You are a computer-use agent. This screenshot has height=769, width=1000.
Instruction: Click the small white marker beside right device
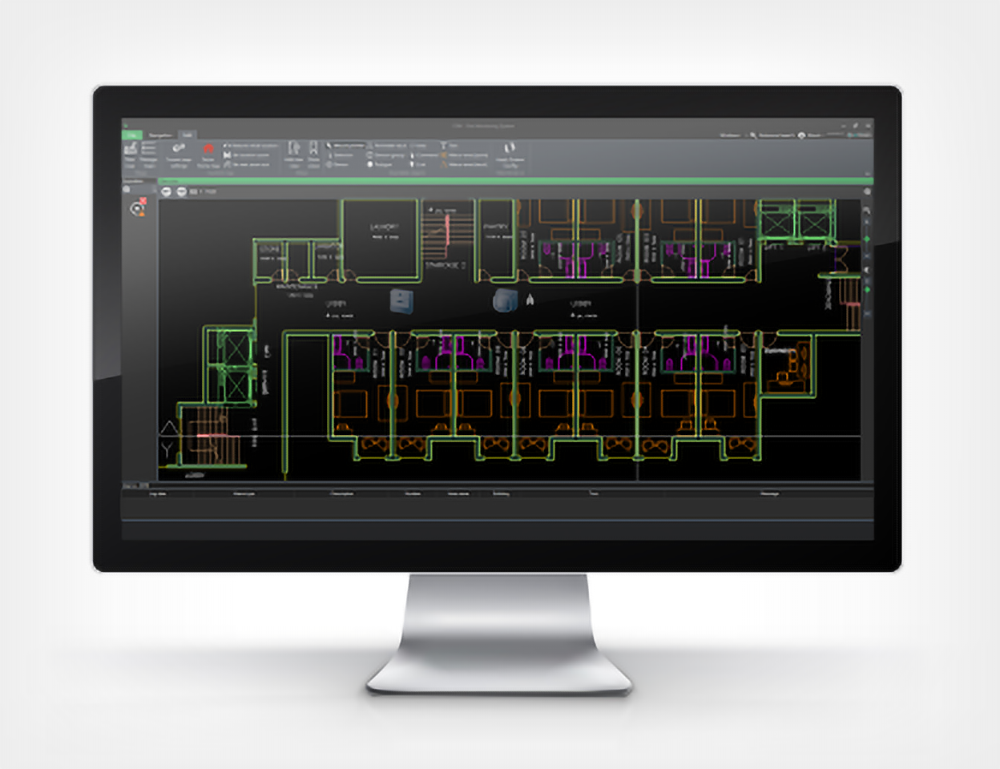[x=530, y=298]
